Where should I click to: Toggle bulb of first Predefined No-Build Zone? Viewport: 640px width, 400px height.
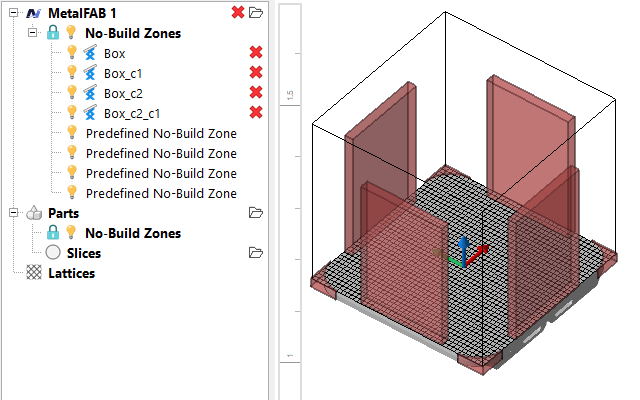[72, 132]
